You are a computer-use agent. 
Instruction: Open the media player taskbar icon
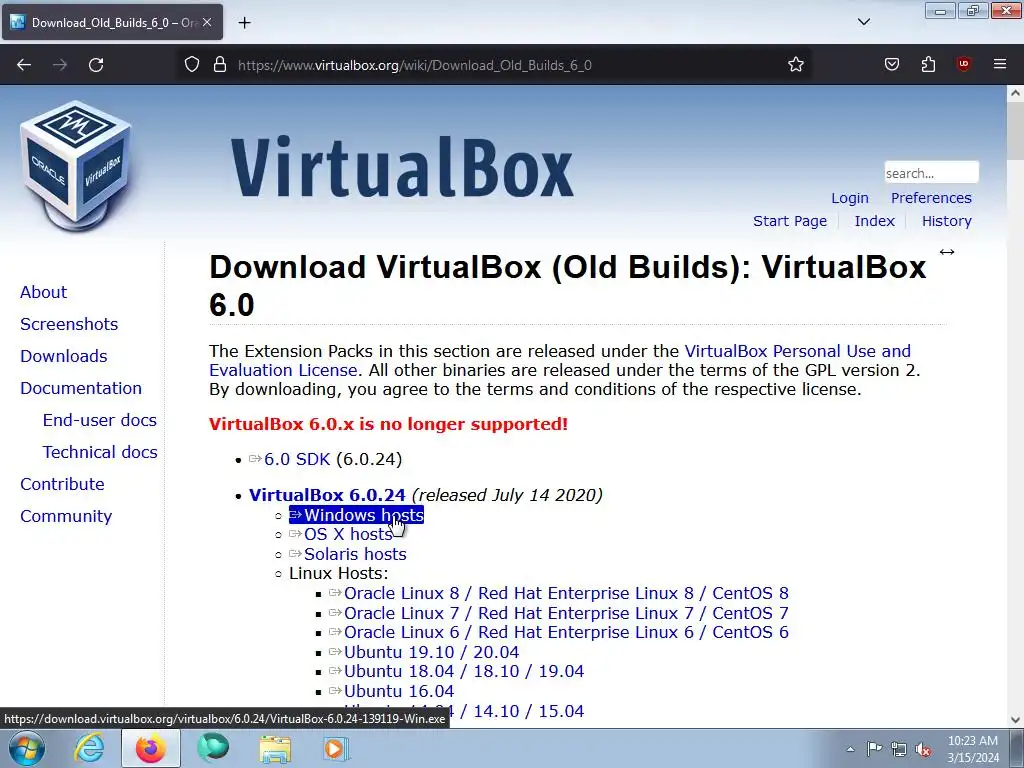click(x=336, y=748)
